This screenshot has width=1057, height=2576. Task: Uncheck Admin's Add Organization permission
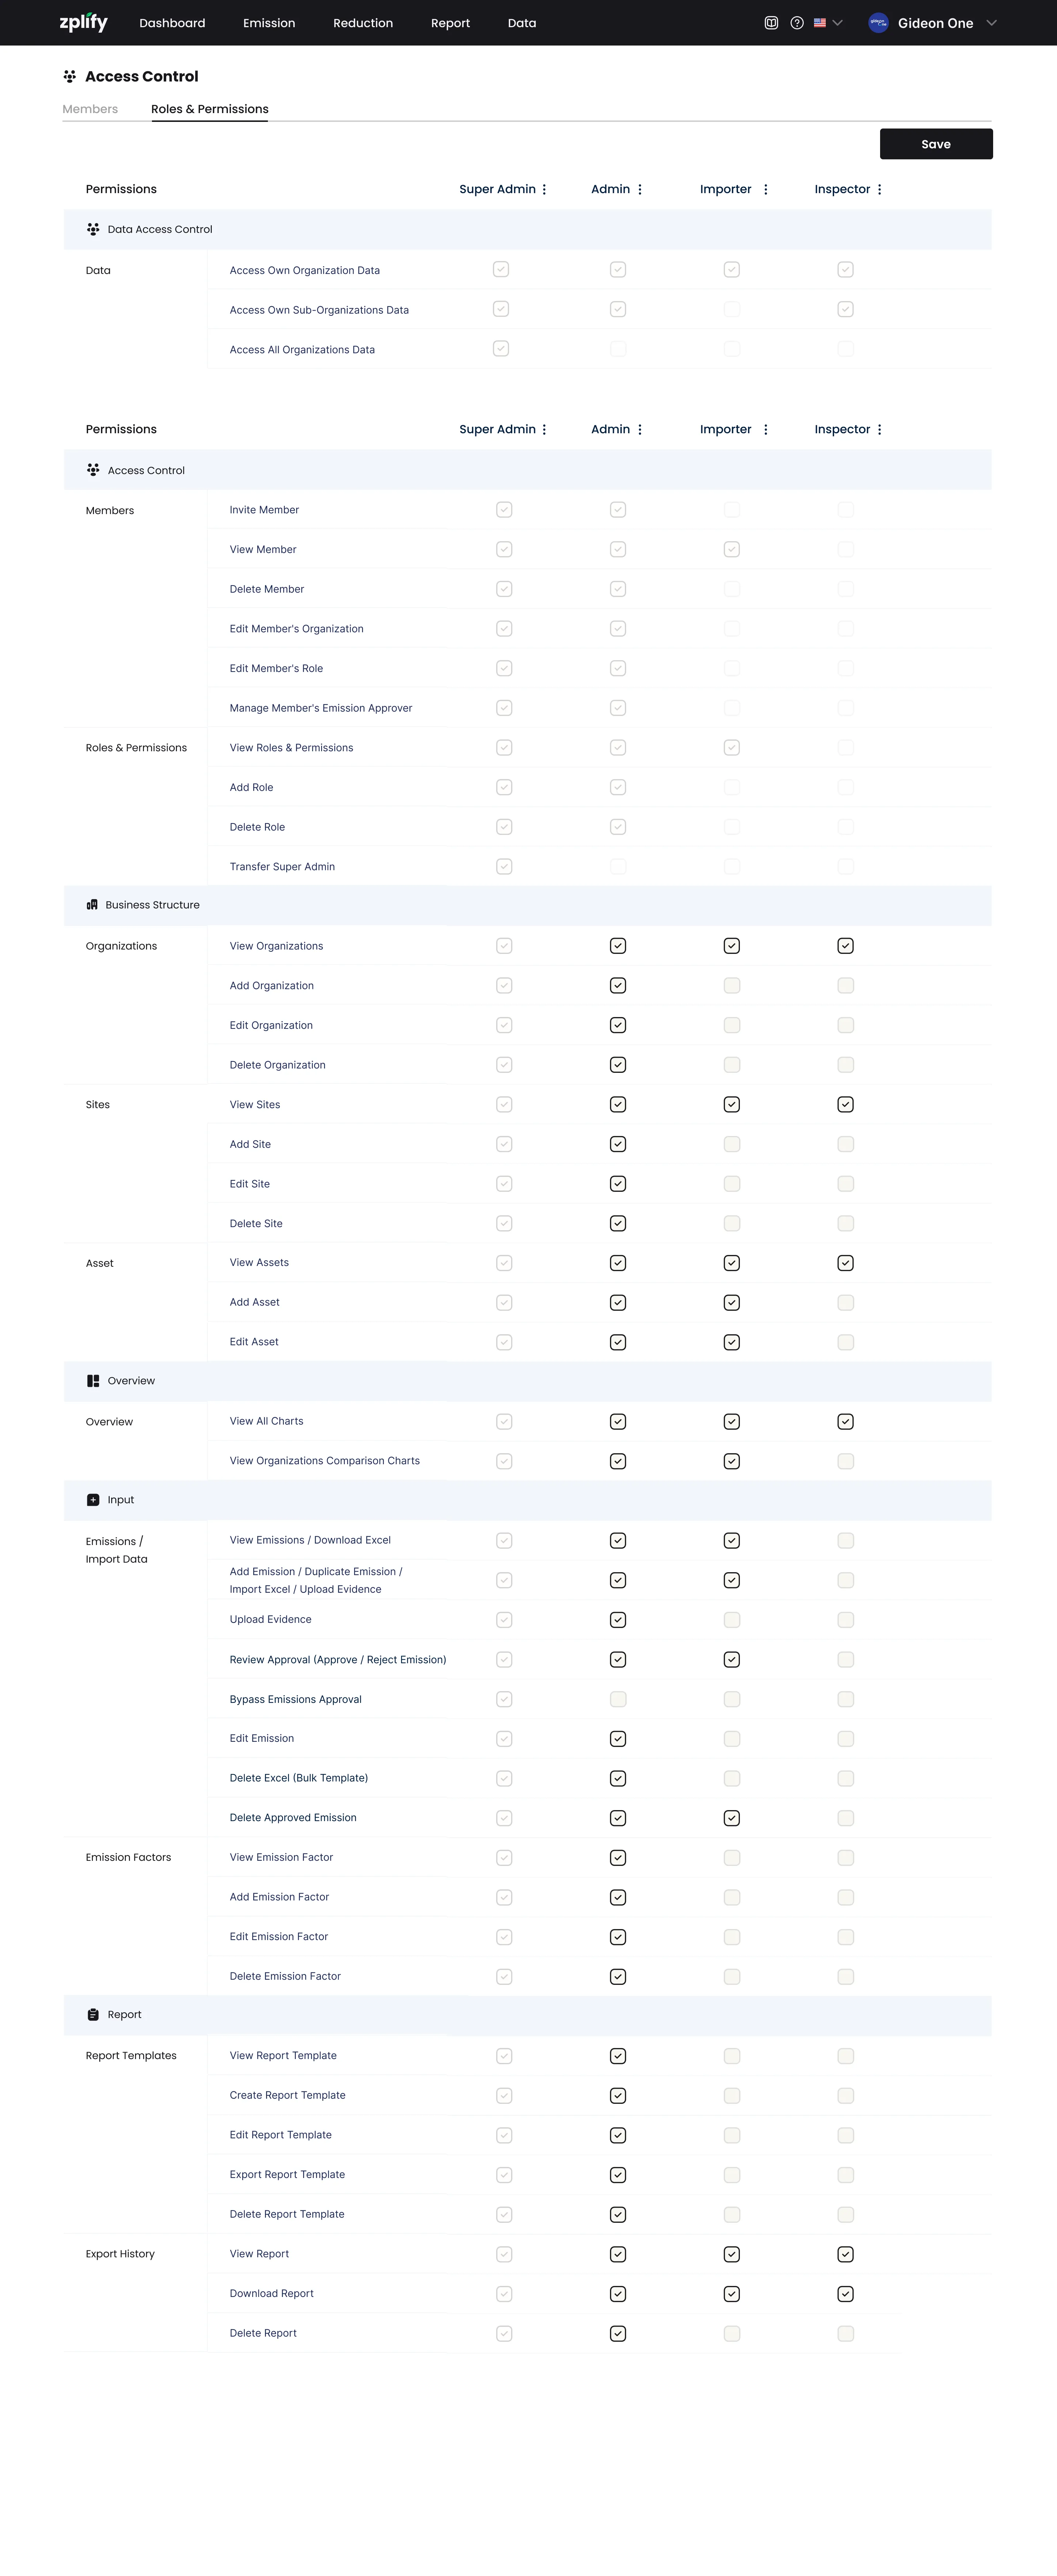pyautogui.click(x=618, y=986)
